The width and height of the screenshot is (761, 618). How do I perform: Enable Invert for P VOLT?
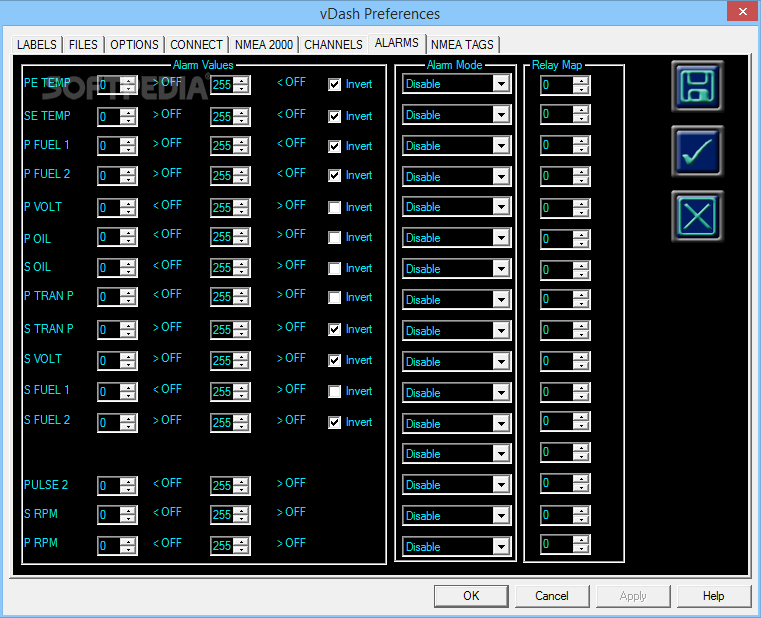click(x=334, y=207)
